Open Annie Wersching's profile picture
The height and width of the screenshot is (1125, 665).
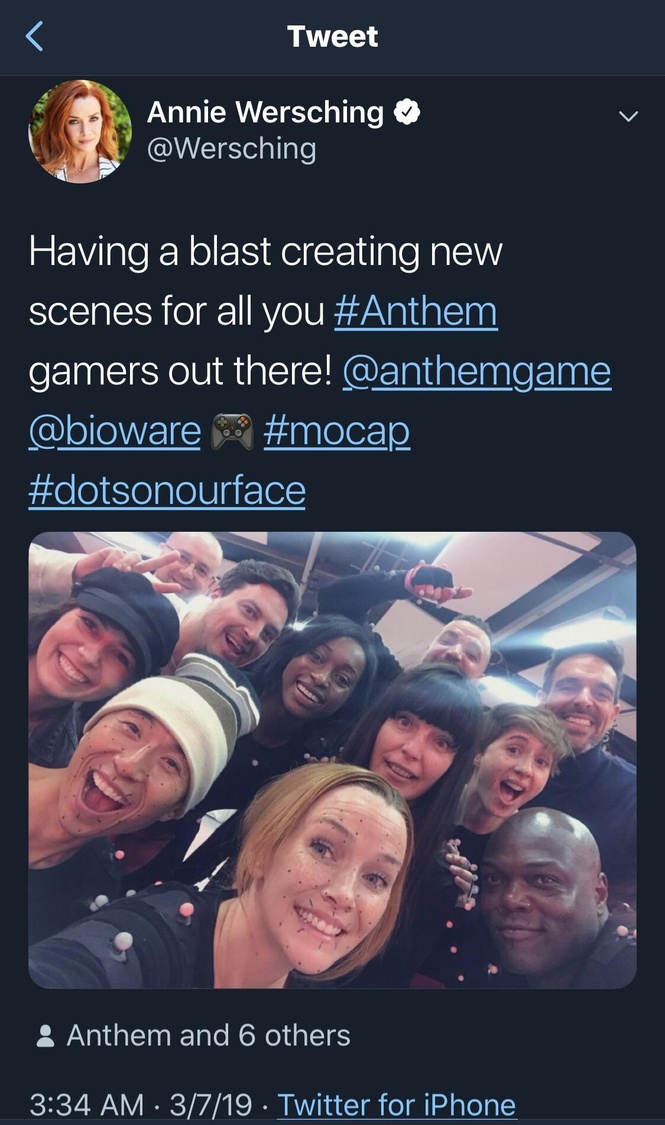81,131
